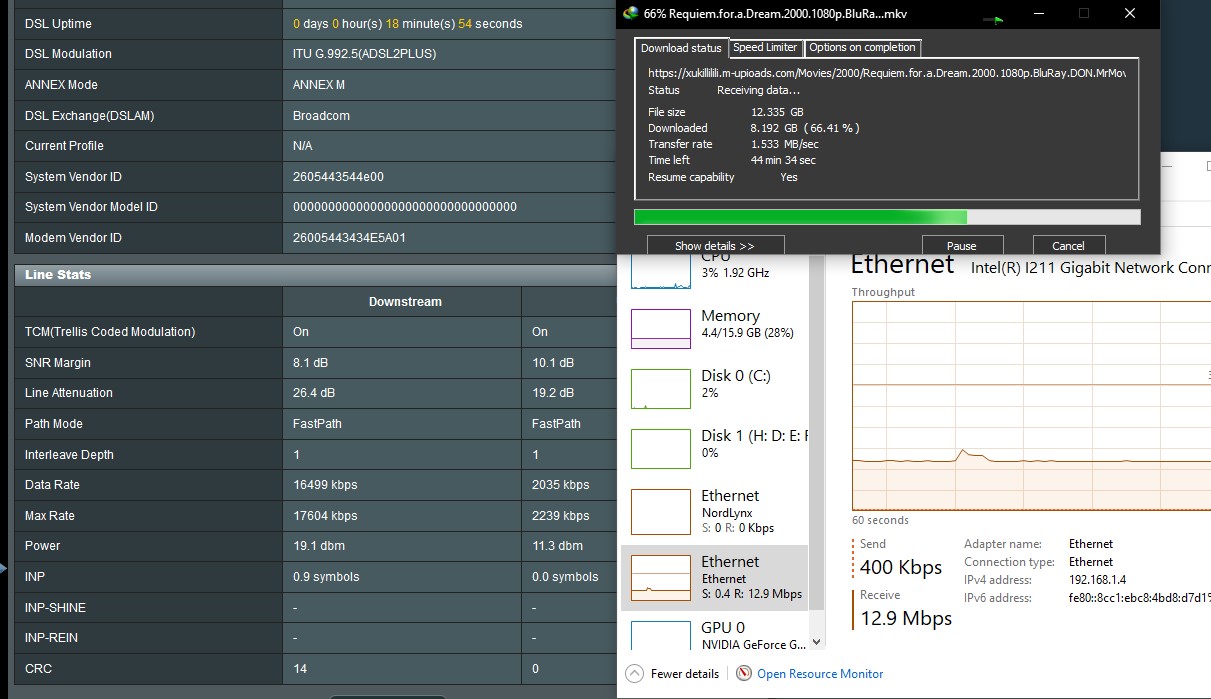
Task: Click the DSLAM value Broadcom
Action: coord(321,116)
